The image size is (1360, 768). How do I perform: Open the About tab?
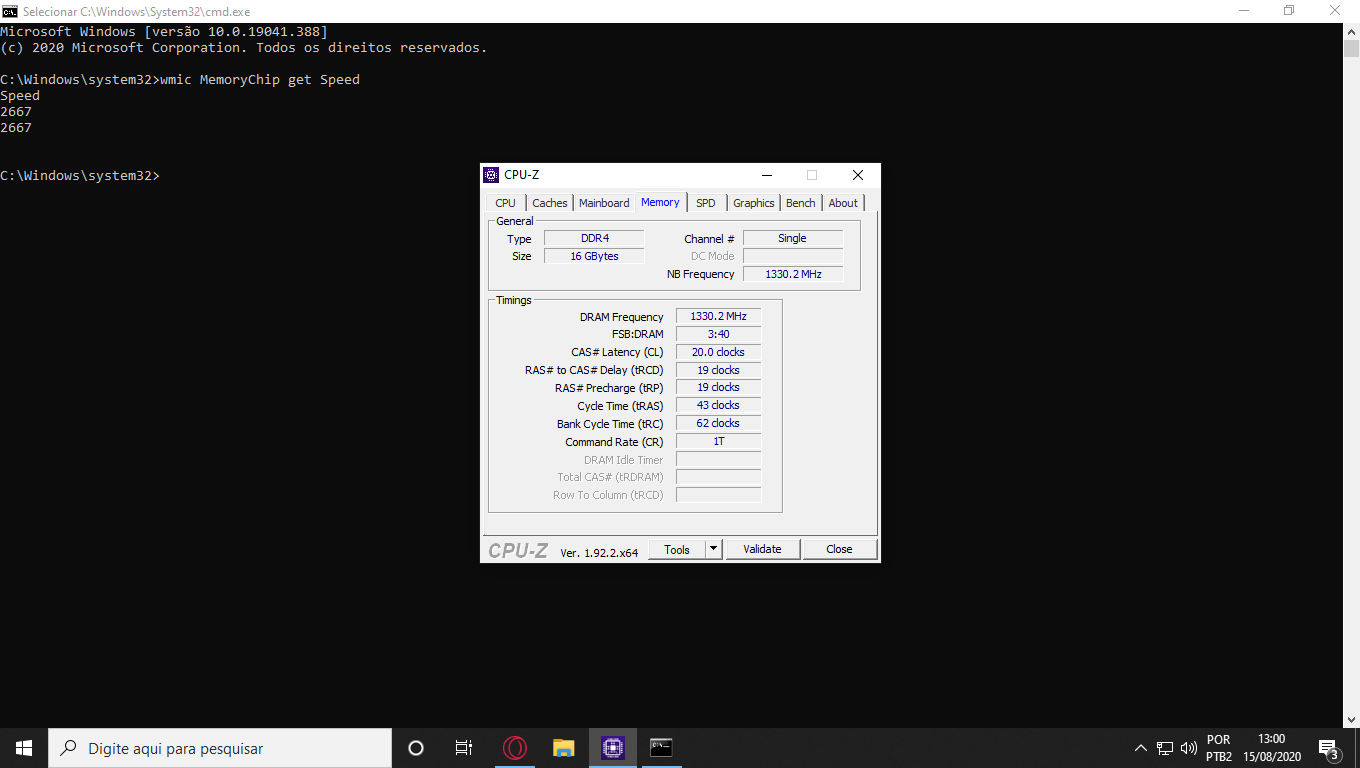[843, 203]
